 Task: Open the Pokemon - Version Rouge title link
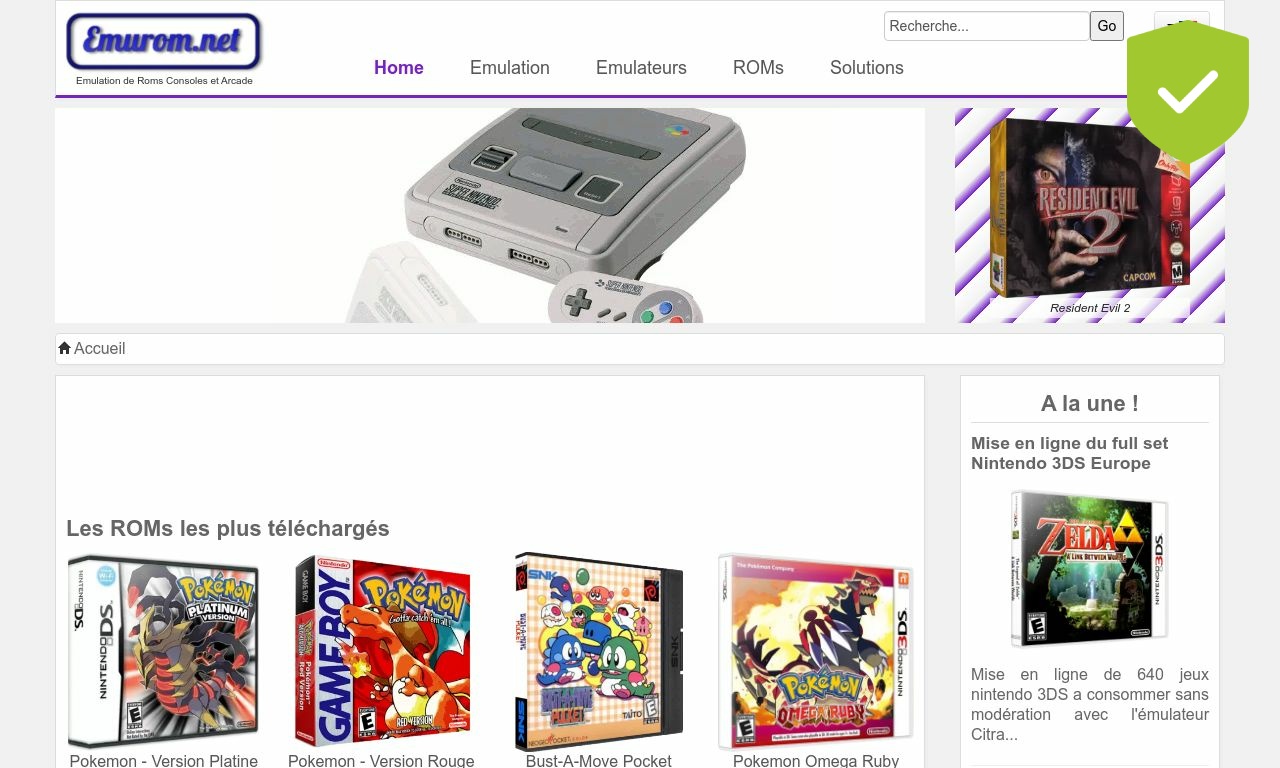381,760
